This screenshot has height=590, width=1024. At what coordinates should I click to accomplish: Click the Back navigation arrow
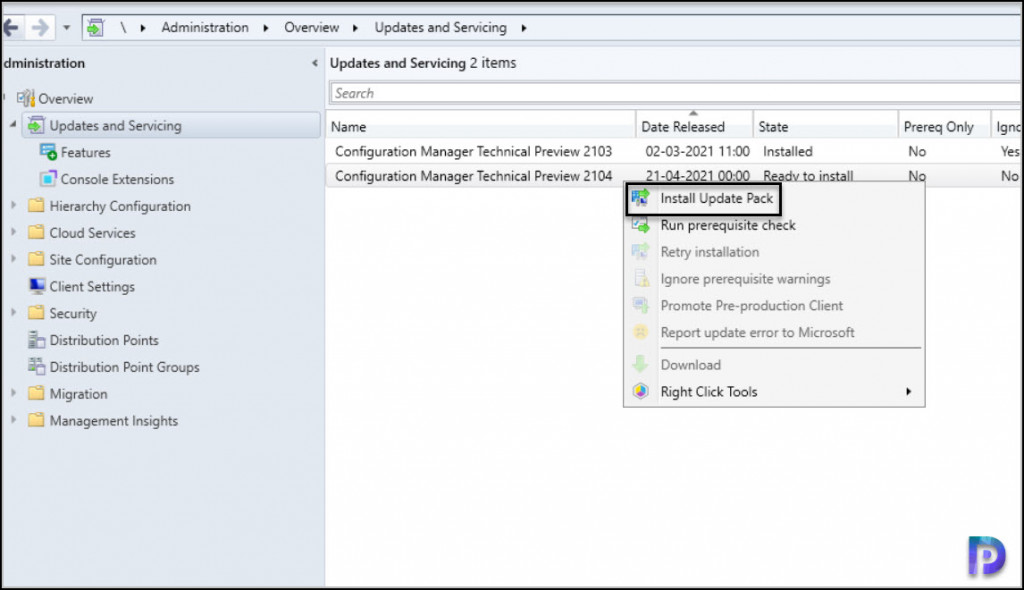pos(11,27)
